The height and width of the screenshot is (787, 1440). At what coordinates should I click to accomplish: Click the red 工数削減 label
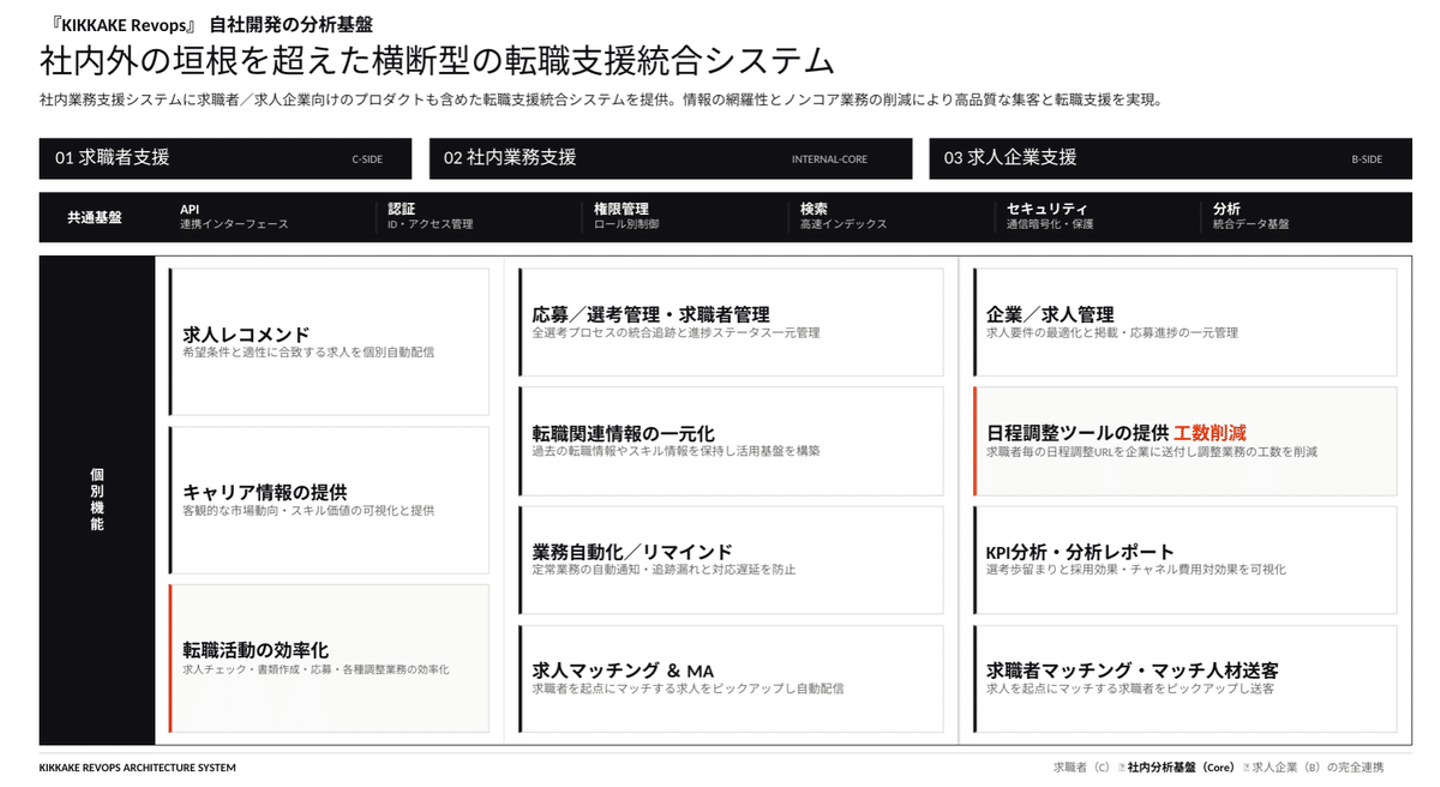pos(1210,434)
